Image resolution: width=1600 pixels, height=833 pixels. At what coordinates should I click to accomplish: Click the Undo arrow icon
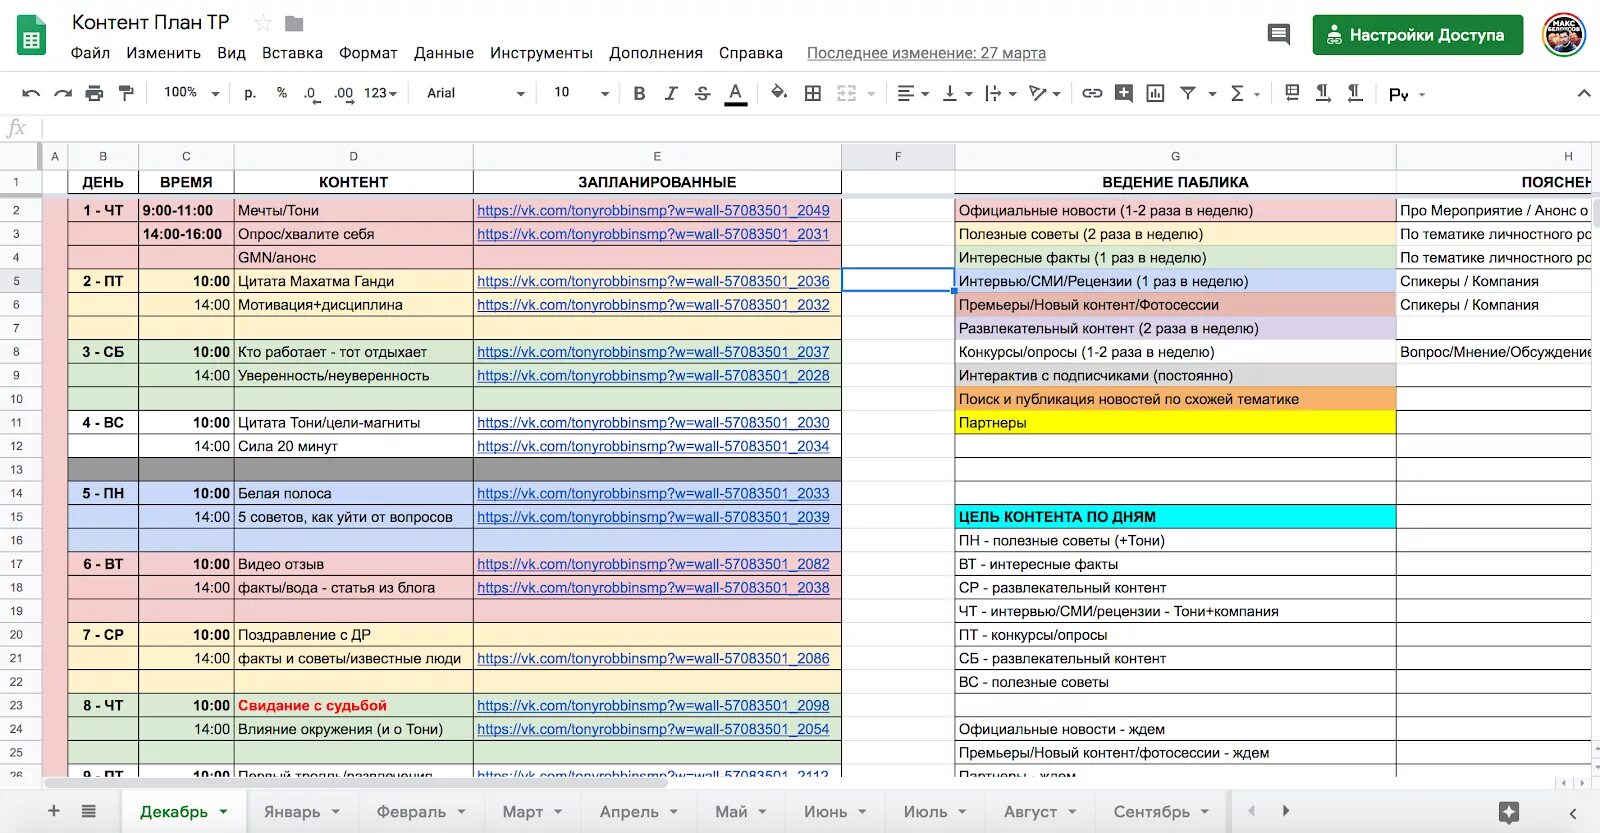(31, 93)
